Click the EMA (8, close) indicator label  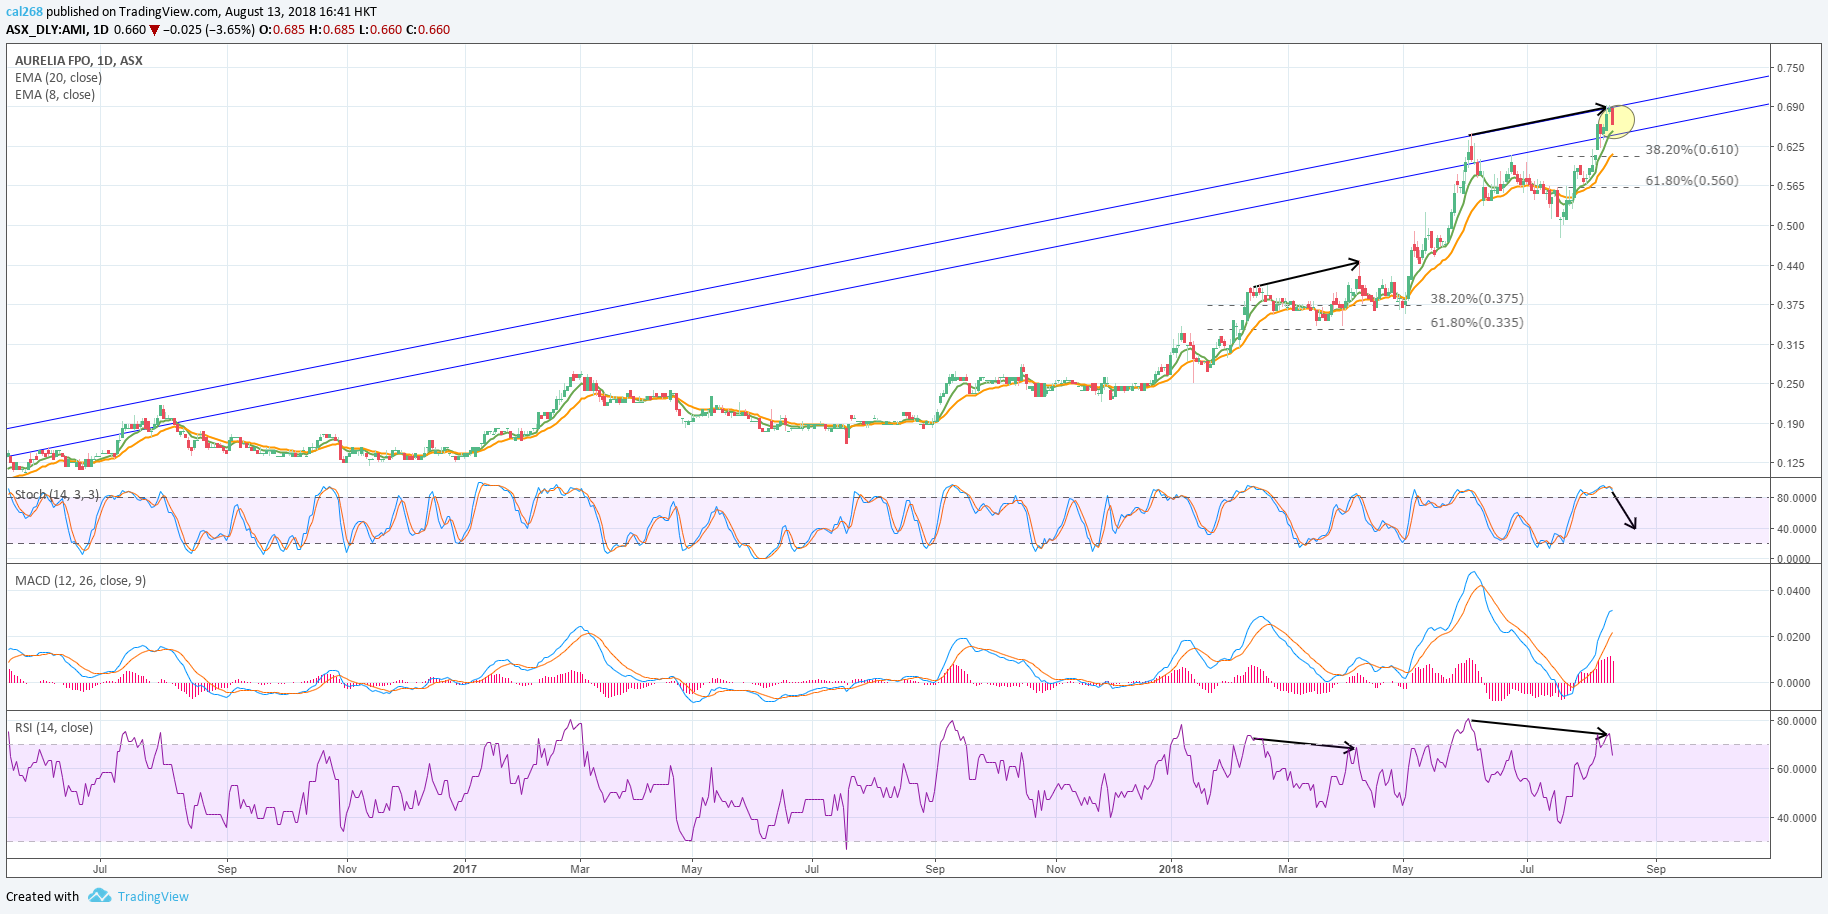(55, 95)
